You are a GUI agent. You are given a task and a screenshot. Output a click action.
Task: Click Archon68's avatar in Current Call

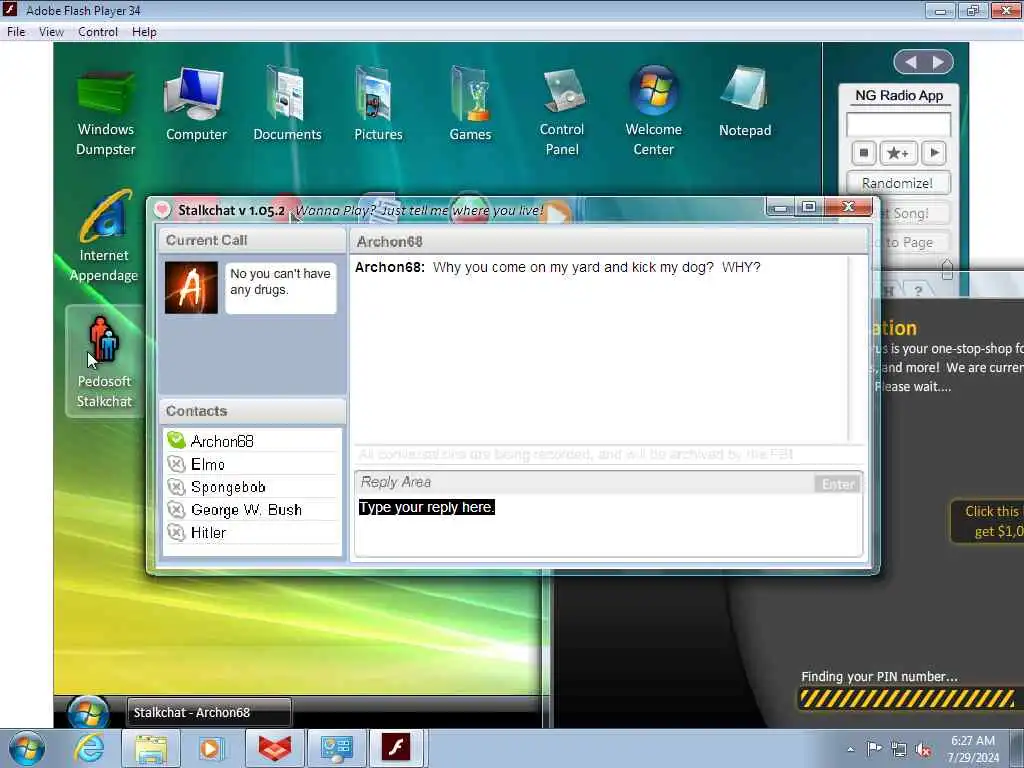pos(191,288)
